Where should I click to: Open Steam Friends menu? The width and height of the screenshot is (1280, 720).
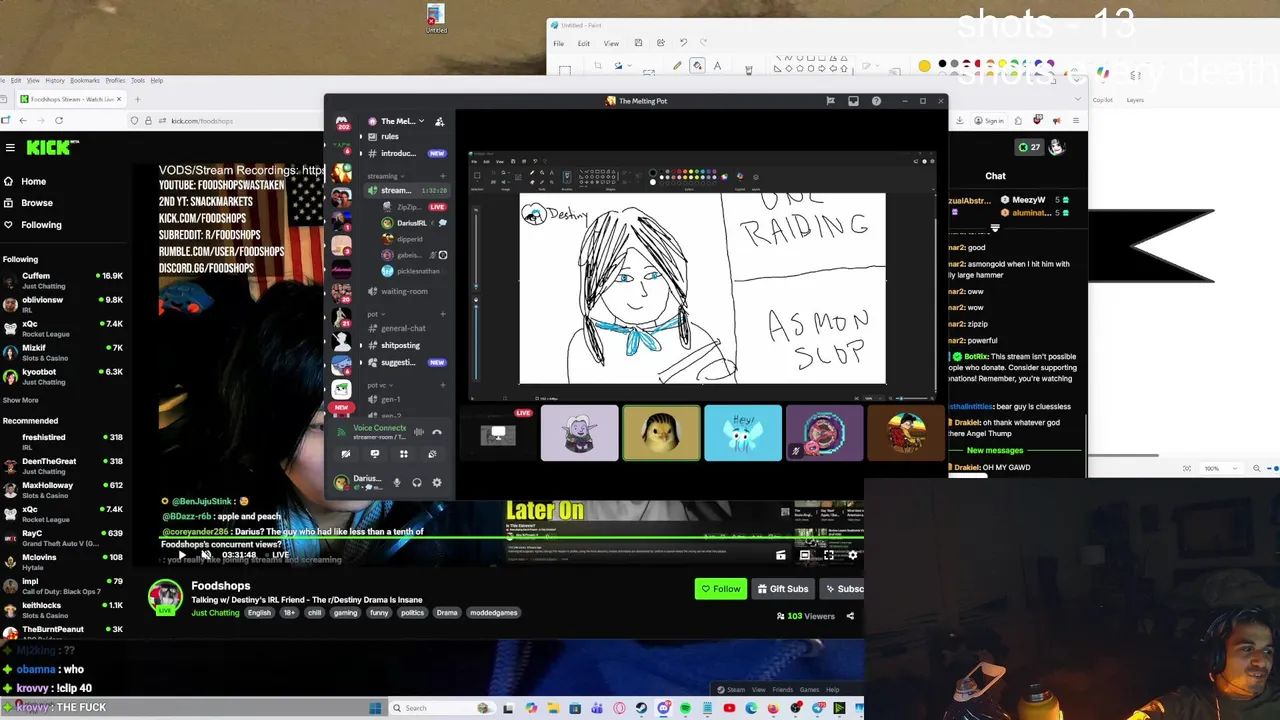point(782,689)
